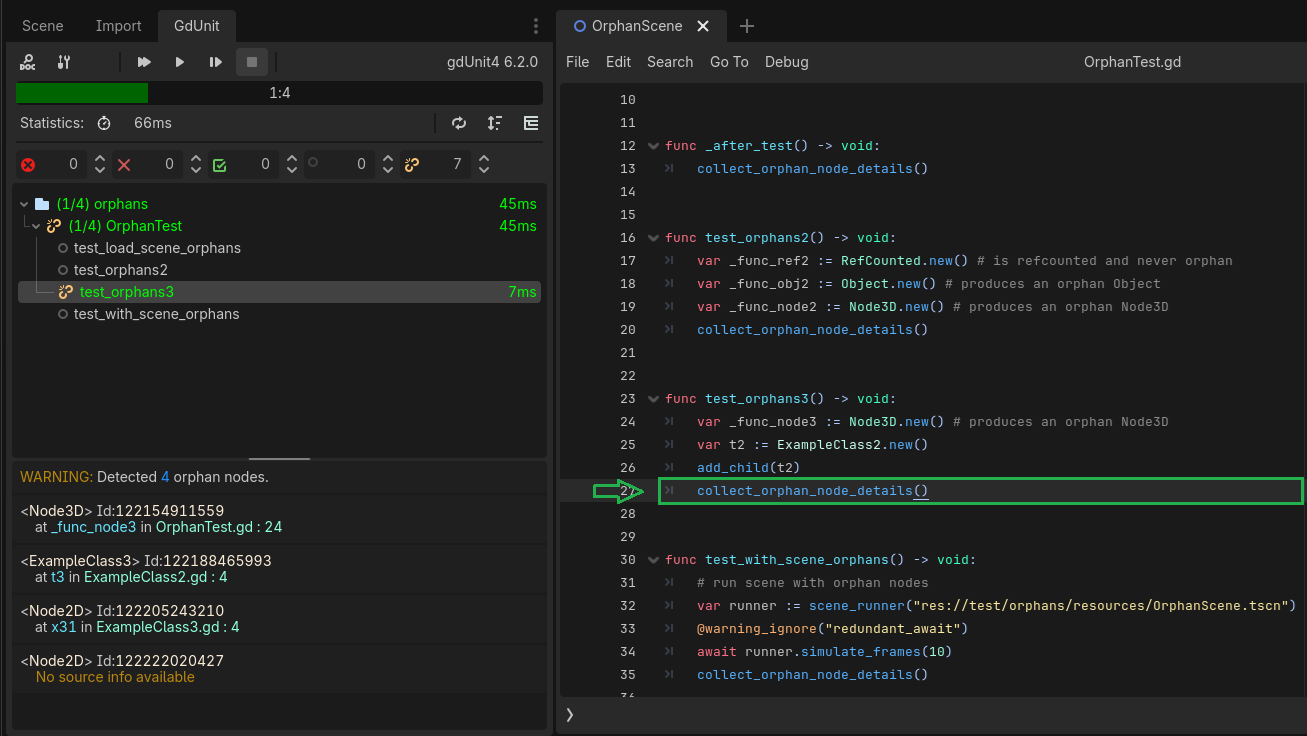Stop the running tests
This screenshot has width=1307, height=736.
click(252, 62)
